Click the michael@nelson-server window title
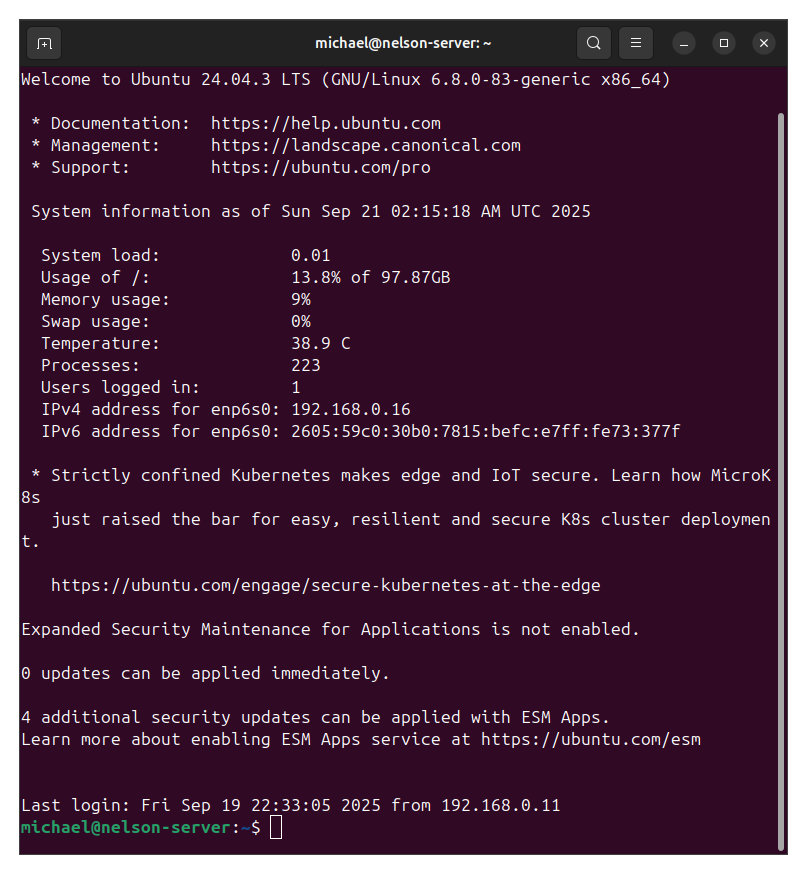 point(403,43)
